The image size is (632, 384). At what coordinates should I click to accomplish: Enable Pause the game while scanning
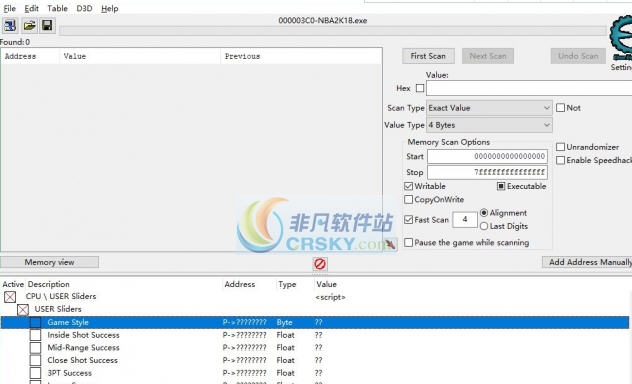[x=408, y=243]
